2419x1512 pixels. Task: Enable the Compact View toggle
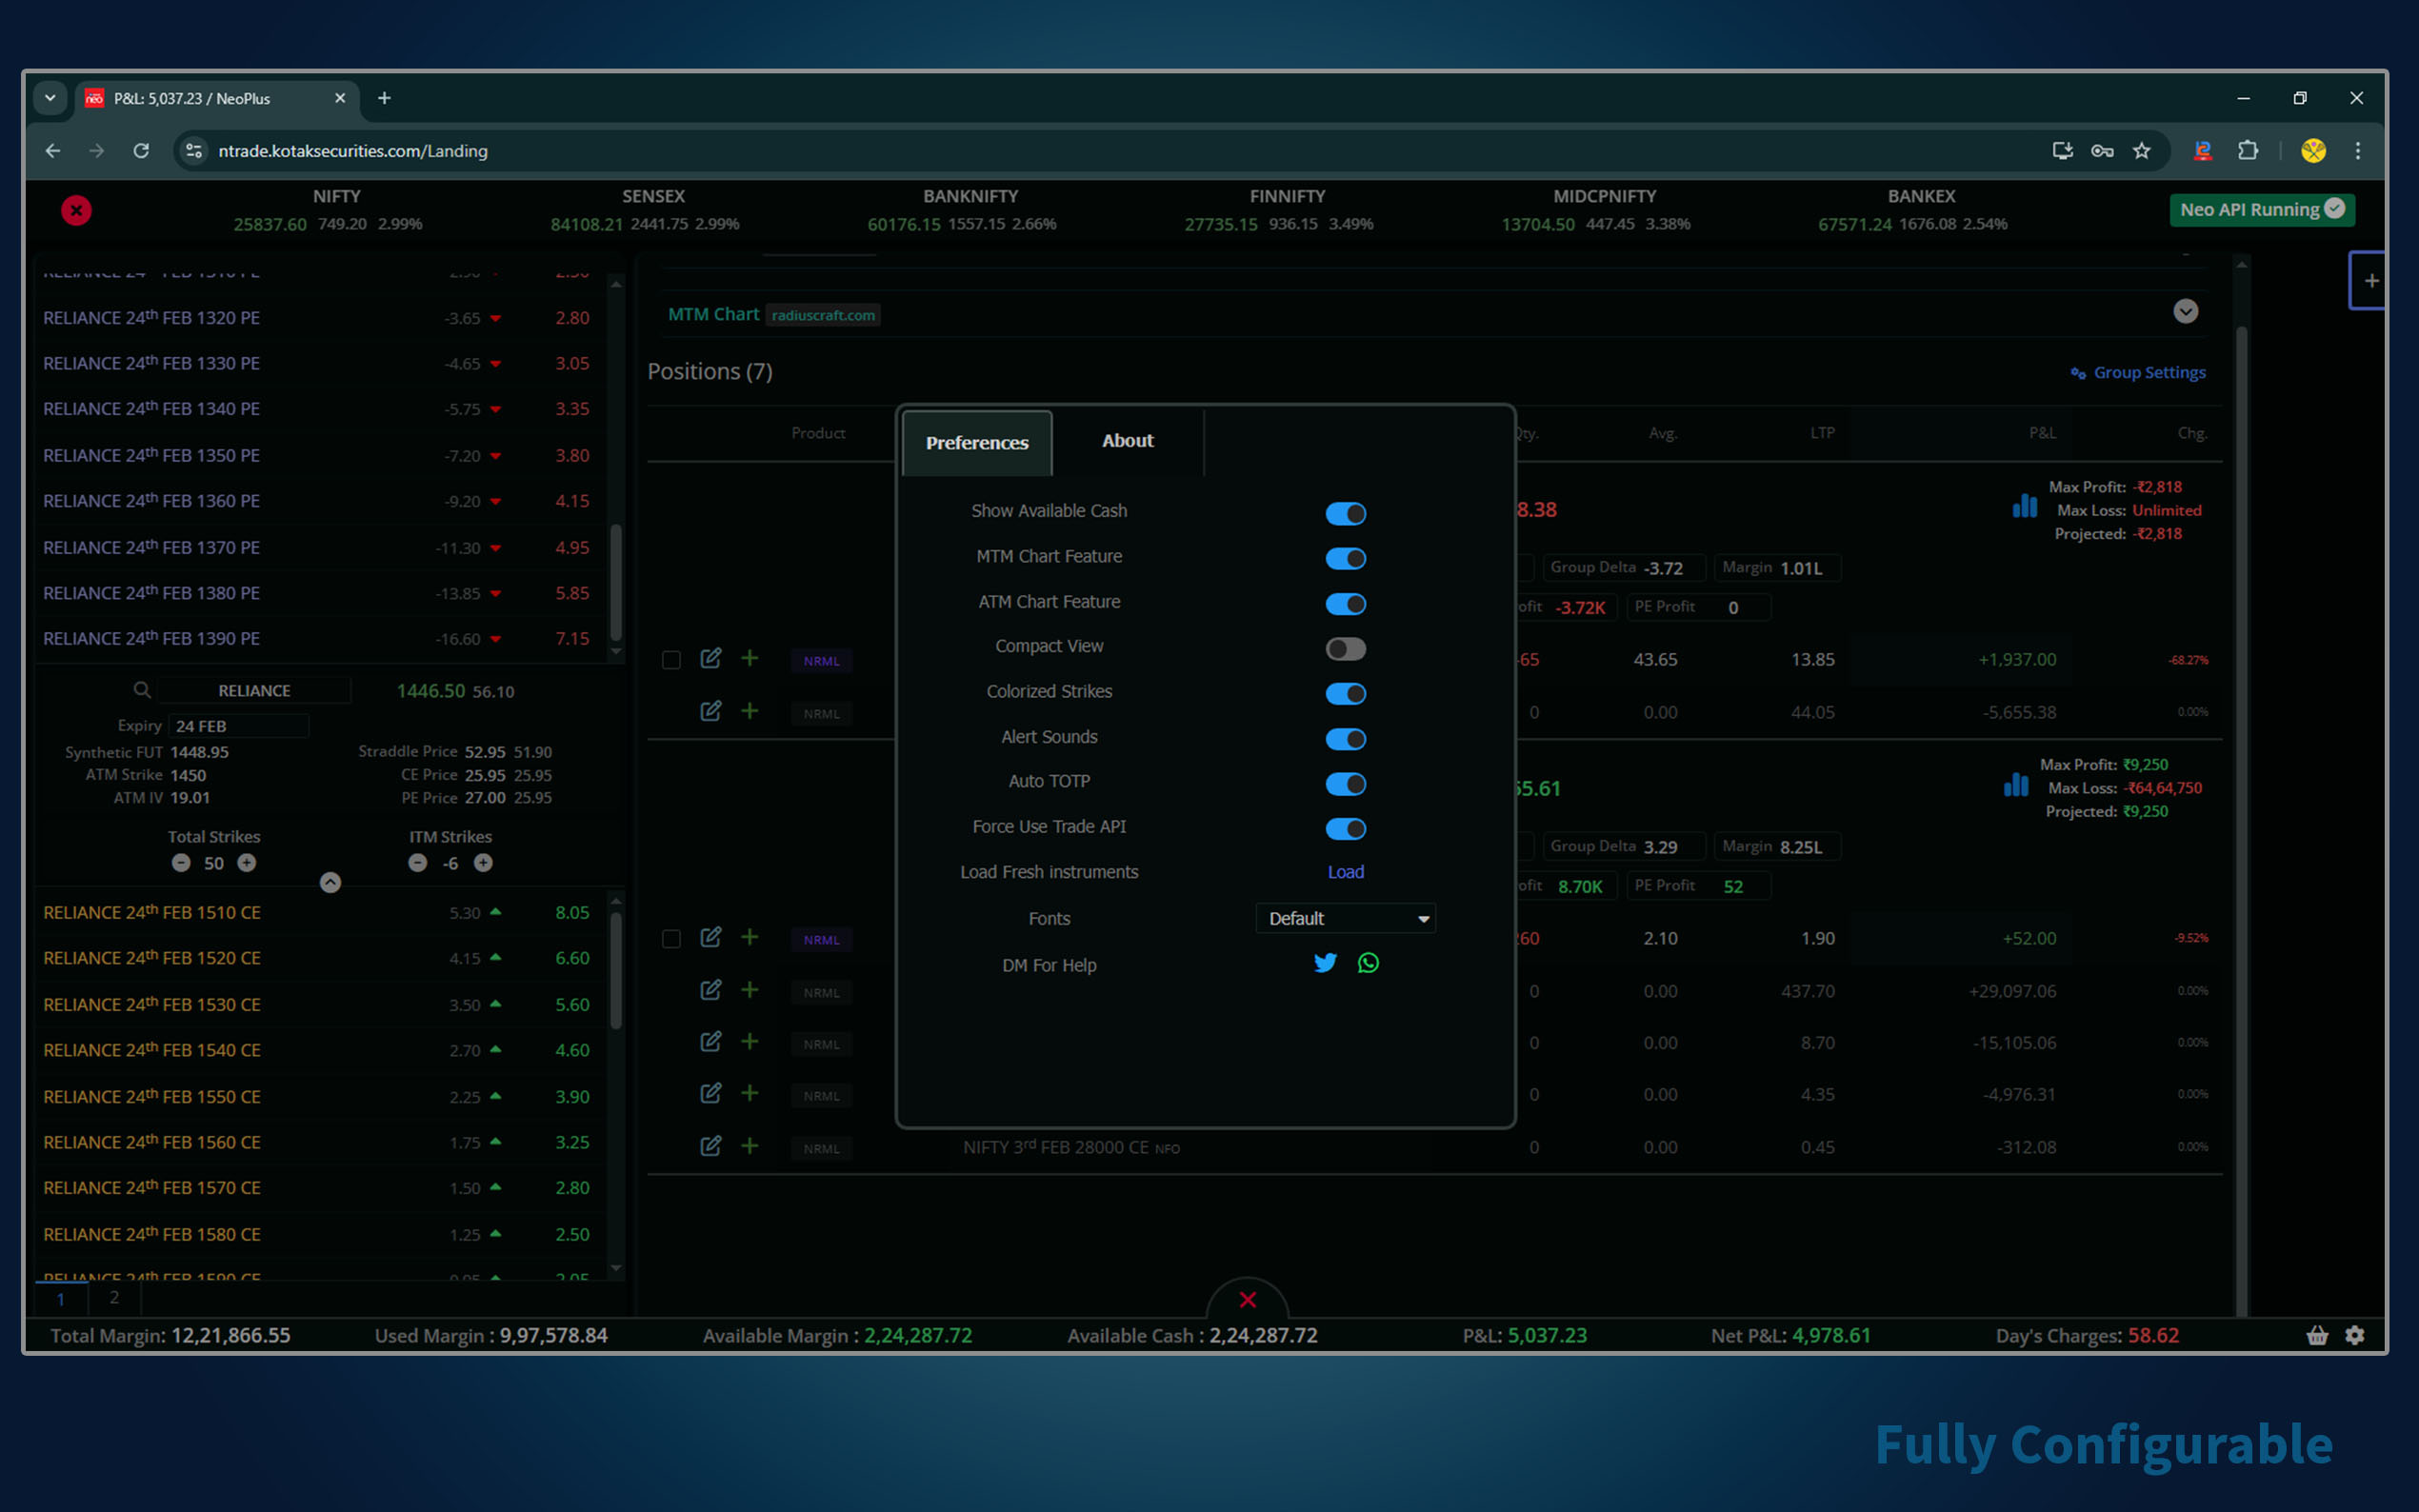pyautogui.click(x=1345, y=648)
